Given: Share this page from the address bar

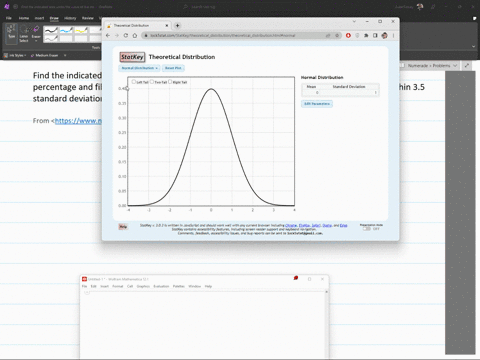Looking at the screenshot, I should 328,35.
